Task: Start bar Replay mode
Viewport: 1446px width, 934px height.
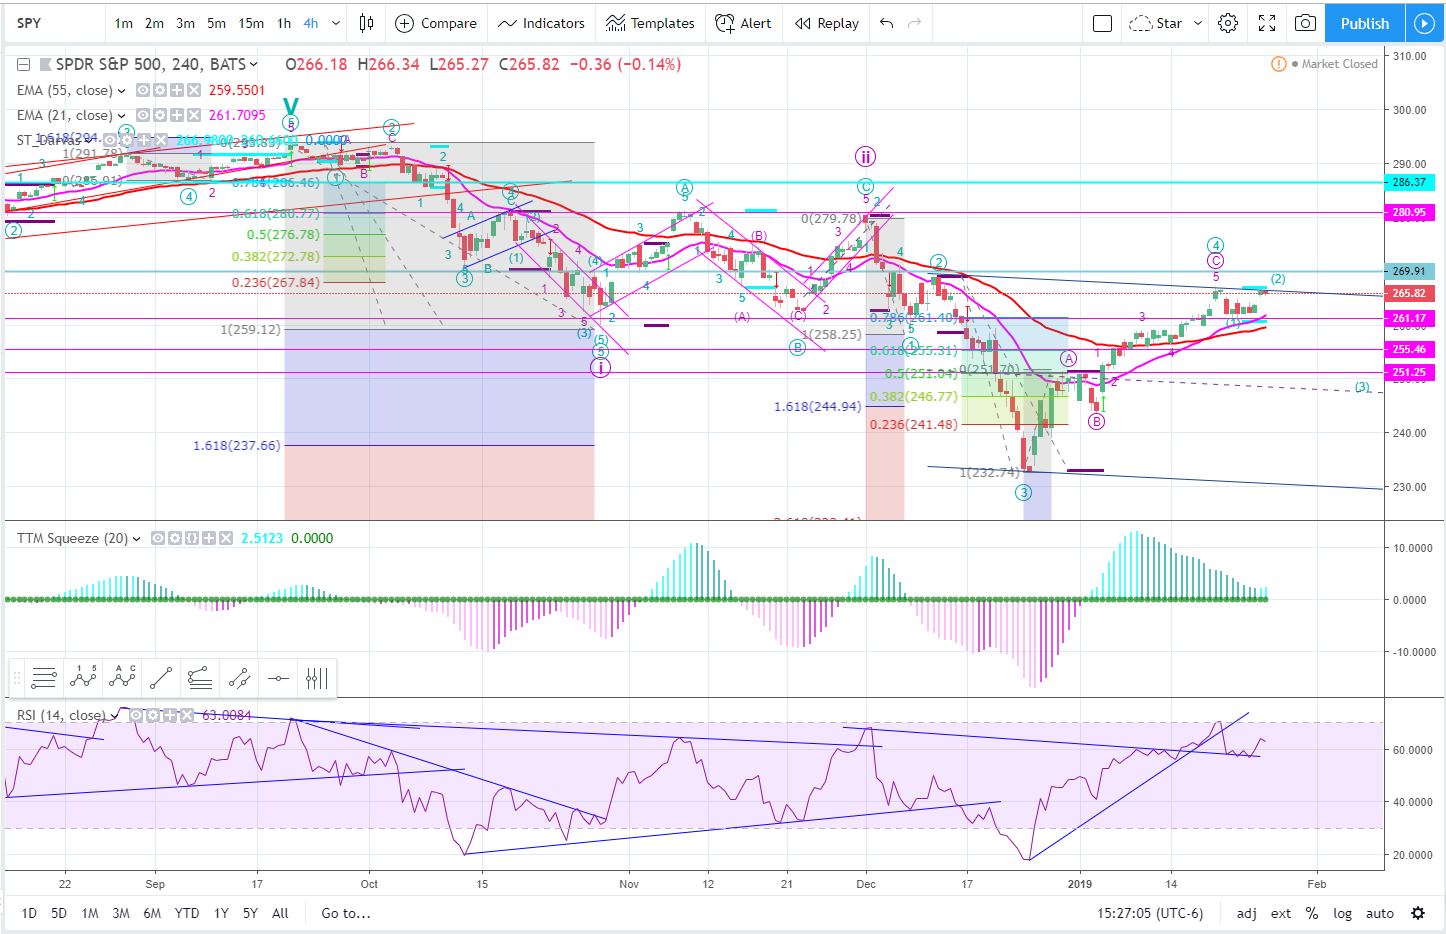Action: pos(826,23)
